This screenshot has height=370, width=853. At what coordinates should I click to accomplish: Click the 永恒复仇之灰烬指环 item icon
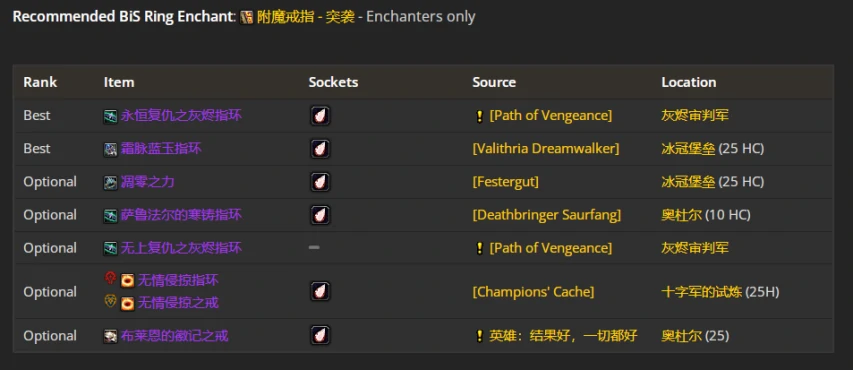(110, 116)
